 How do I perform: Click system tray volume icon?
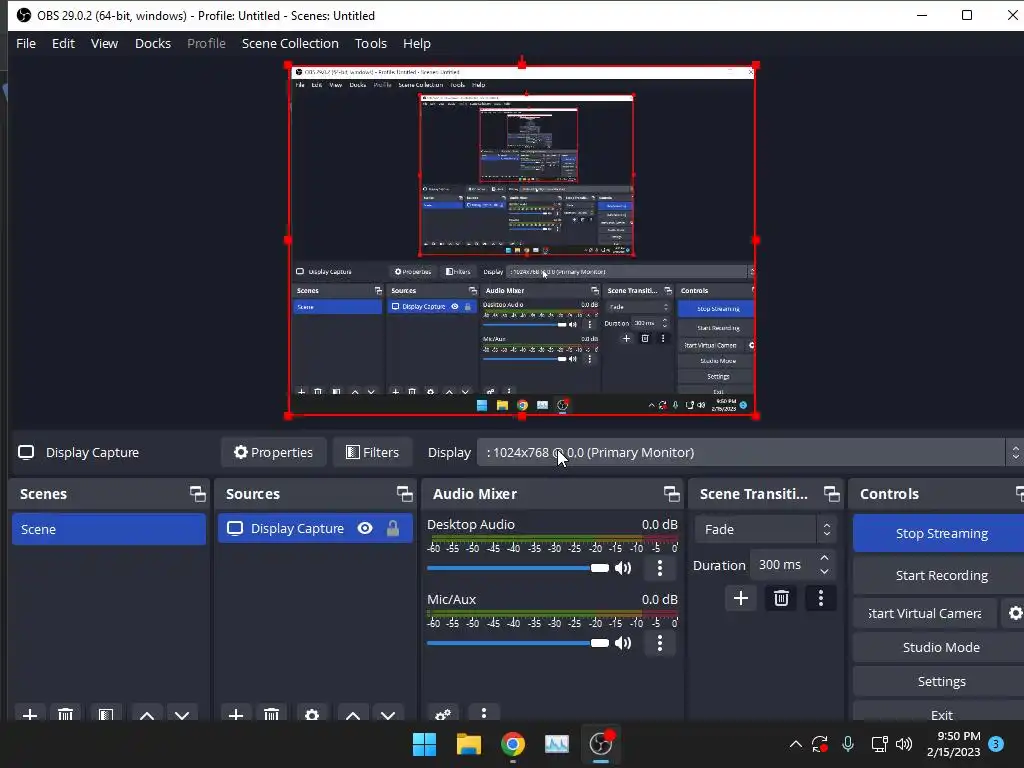click(x=904, y=744)
